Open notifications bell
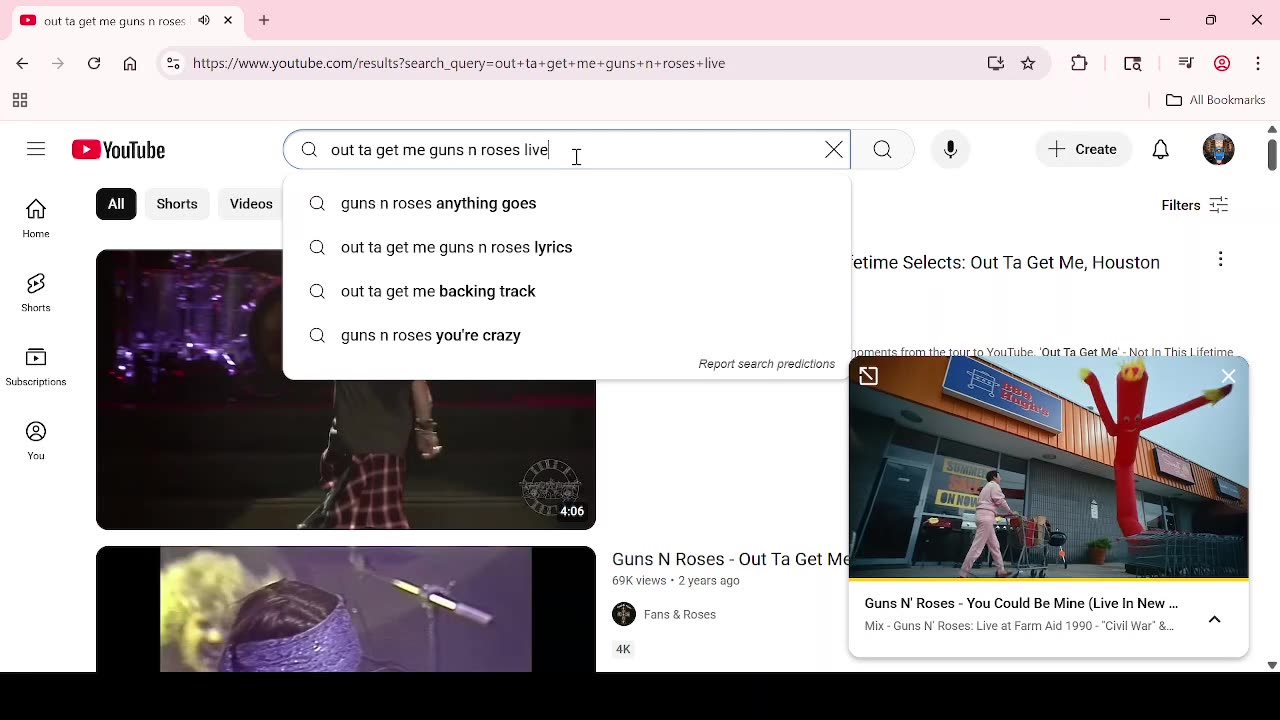 click(1160, 149)
